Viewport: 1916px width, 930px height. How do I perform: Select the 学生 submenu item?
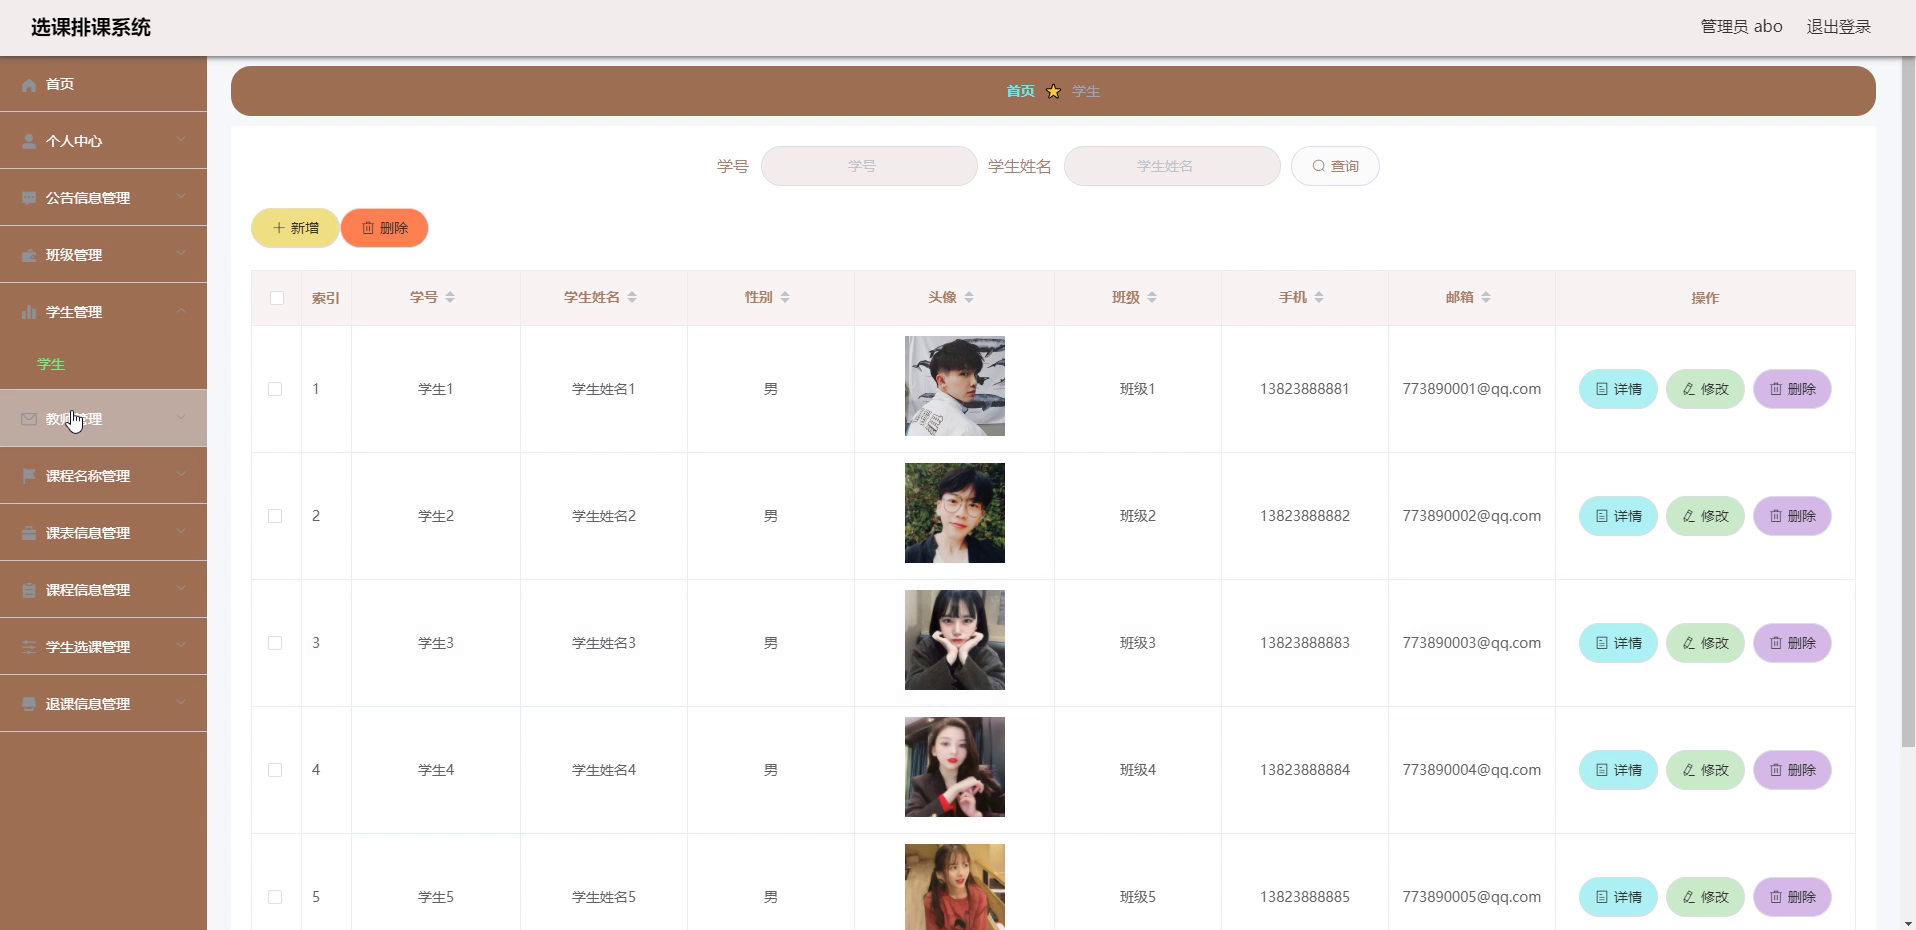pos(51,364)
